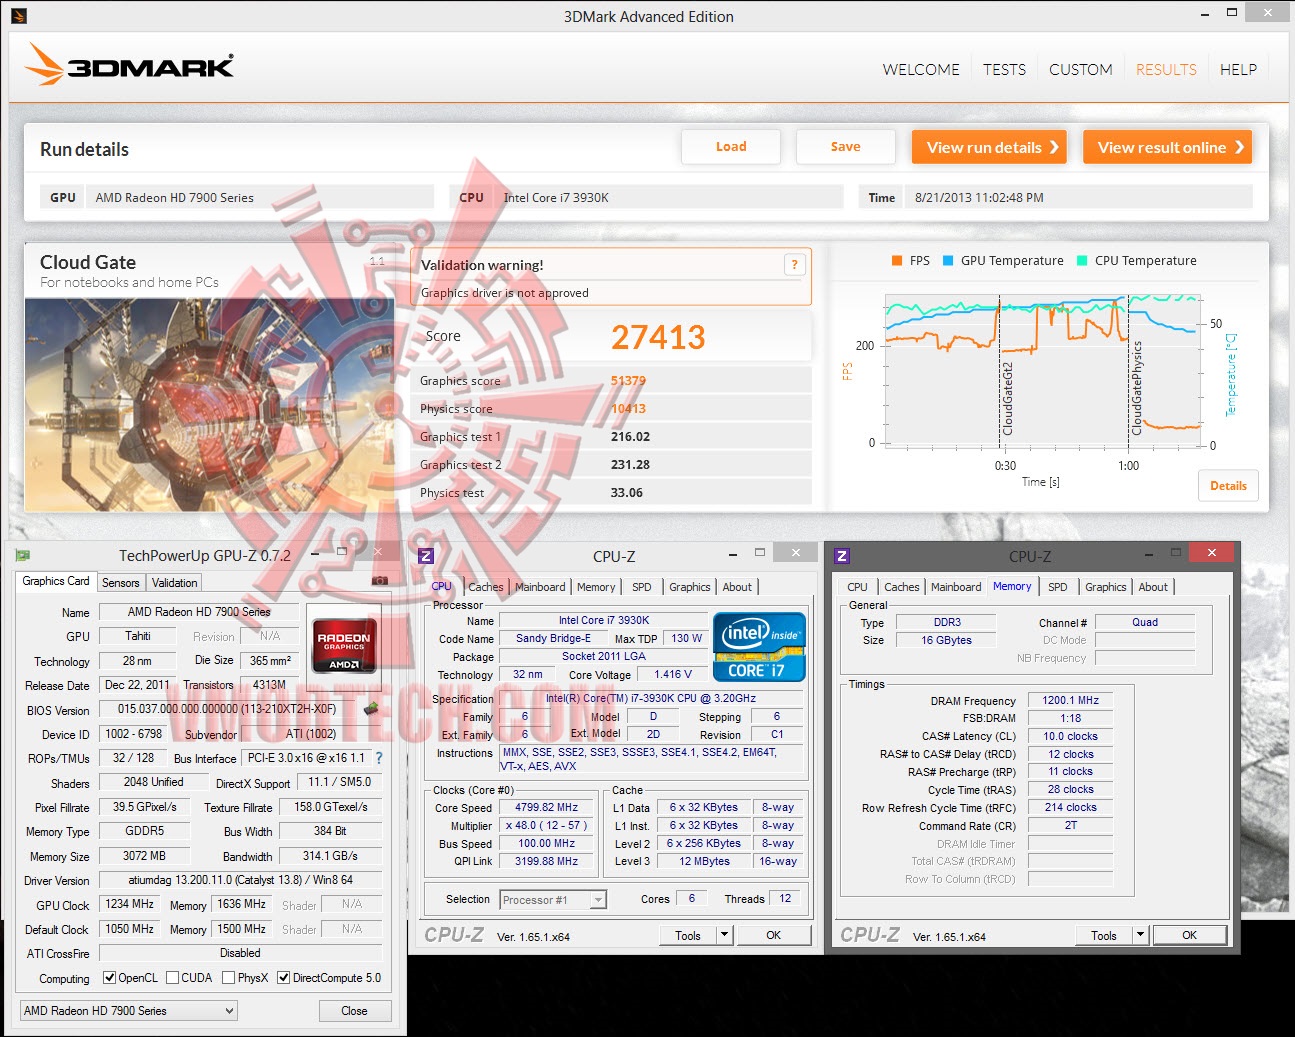Click the Core Speed value 4799.82 MHz
Screen dimensions: 1295x1037
546,807
